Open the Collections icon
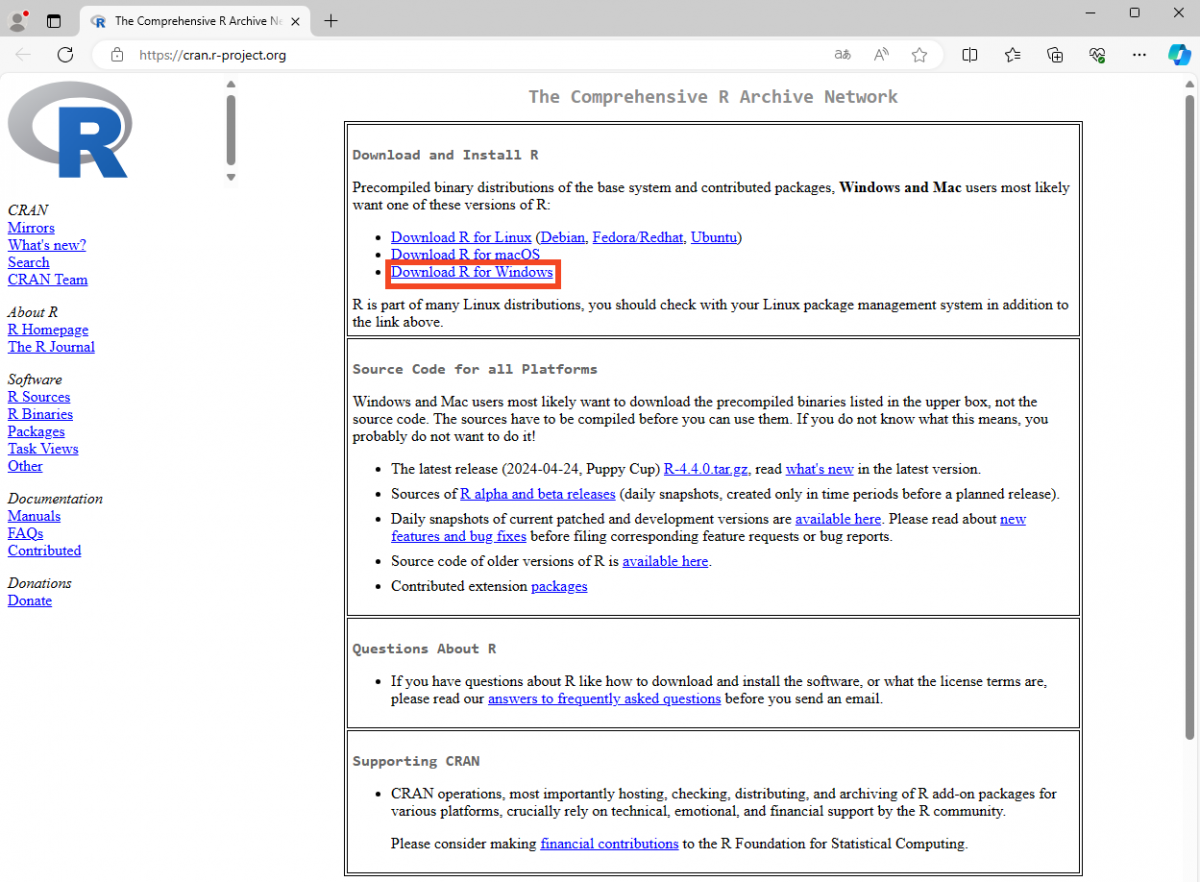 click(x=1054, y=54)
